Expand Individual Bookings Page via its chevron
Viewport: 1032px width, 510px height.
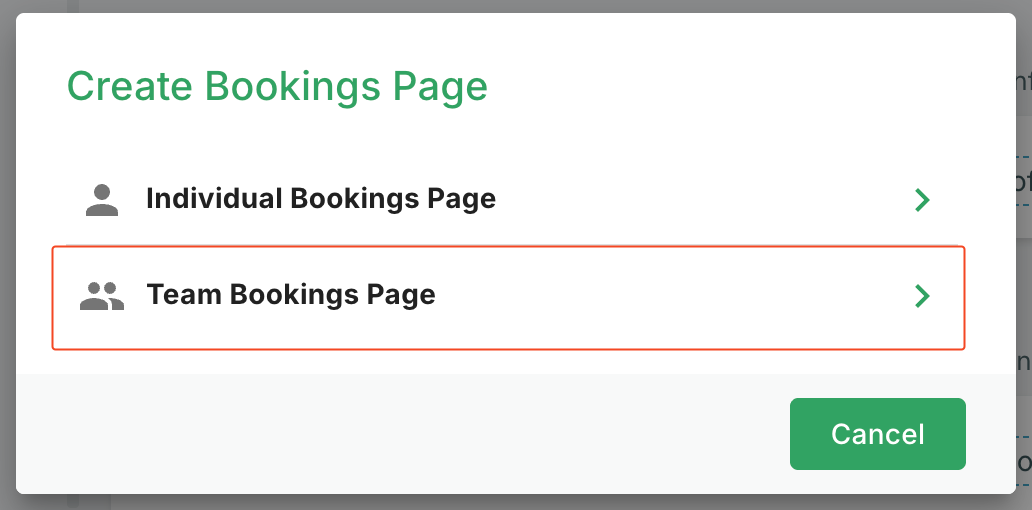(922, 200)
